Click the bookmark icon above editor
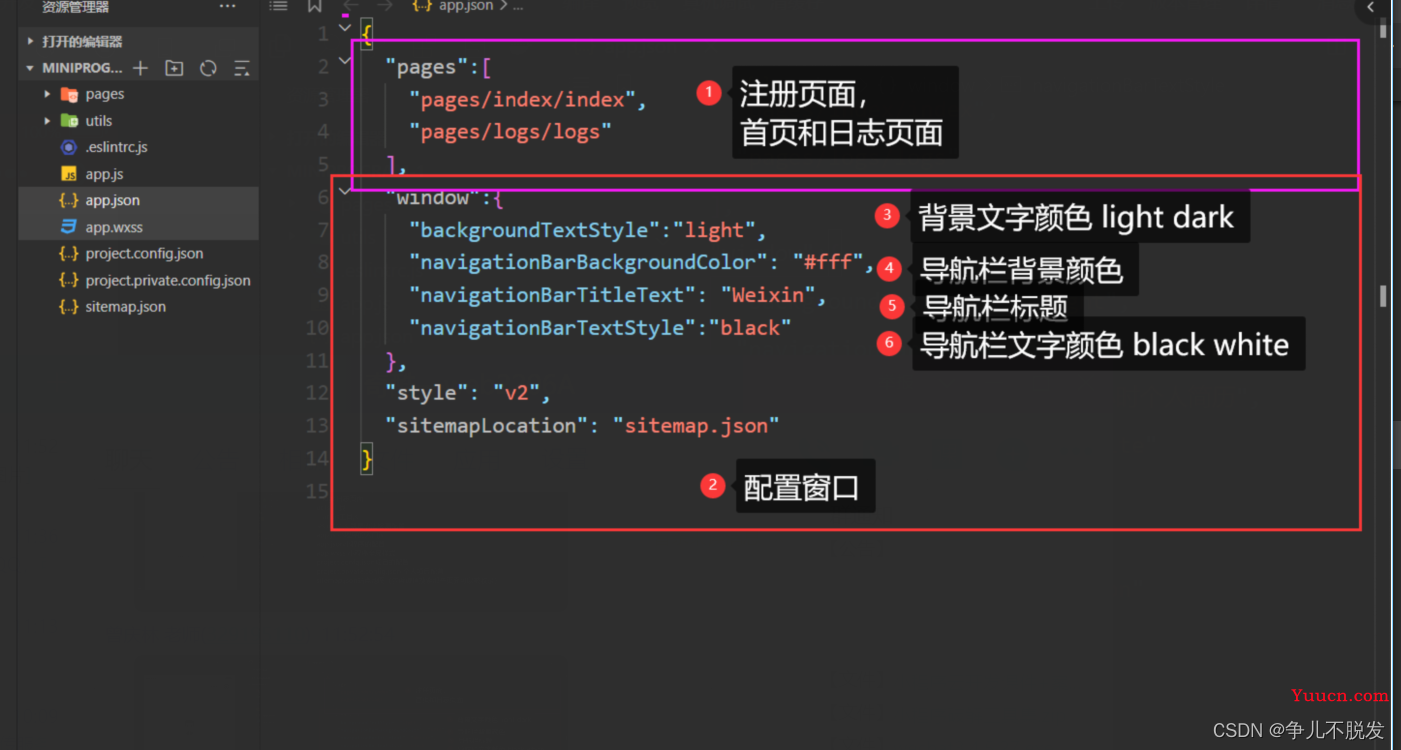The image size is (1401, 750). 314,6
